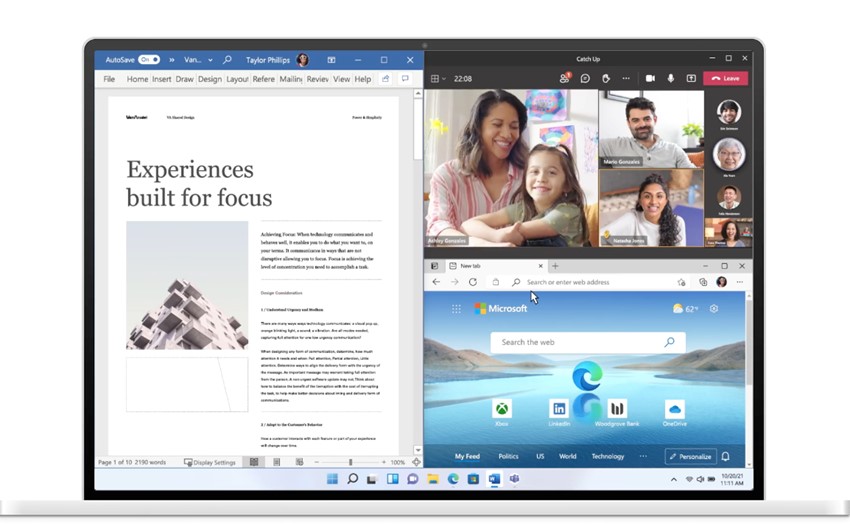Click the Share icon in Word's ribbon
This screenshot has width=850, height=532.
tap(385, 79)
